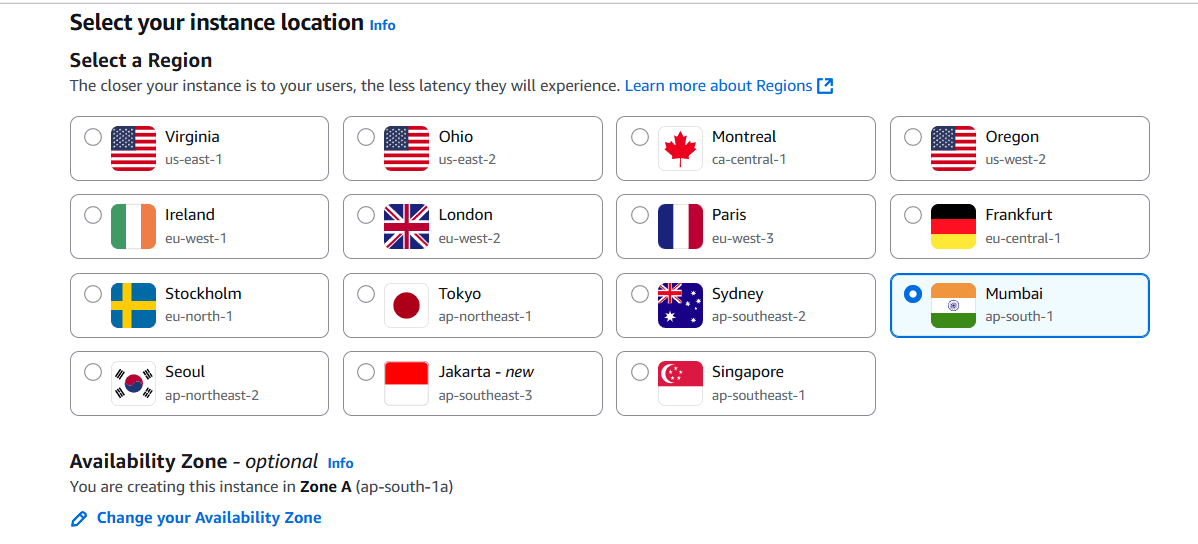Click the Australian flag beside Sydney

(x=680, y=305)
